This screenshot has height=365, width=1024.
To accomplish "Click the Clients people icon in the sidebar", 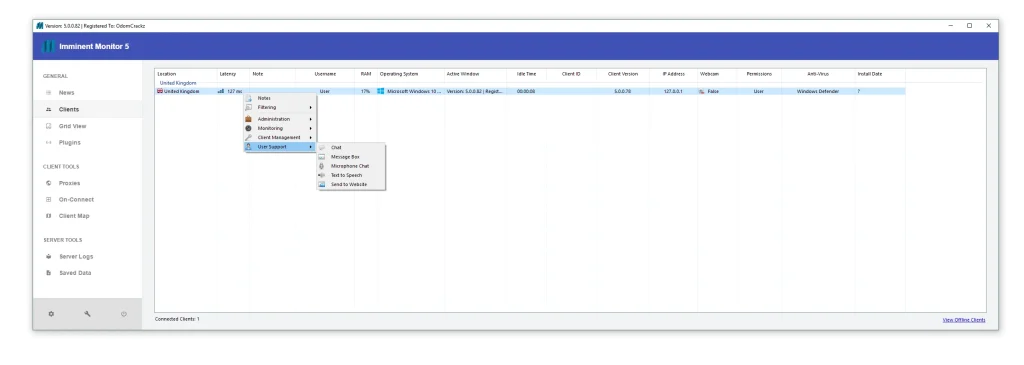I will point(48,110).
